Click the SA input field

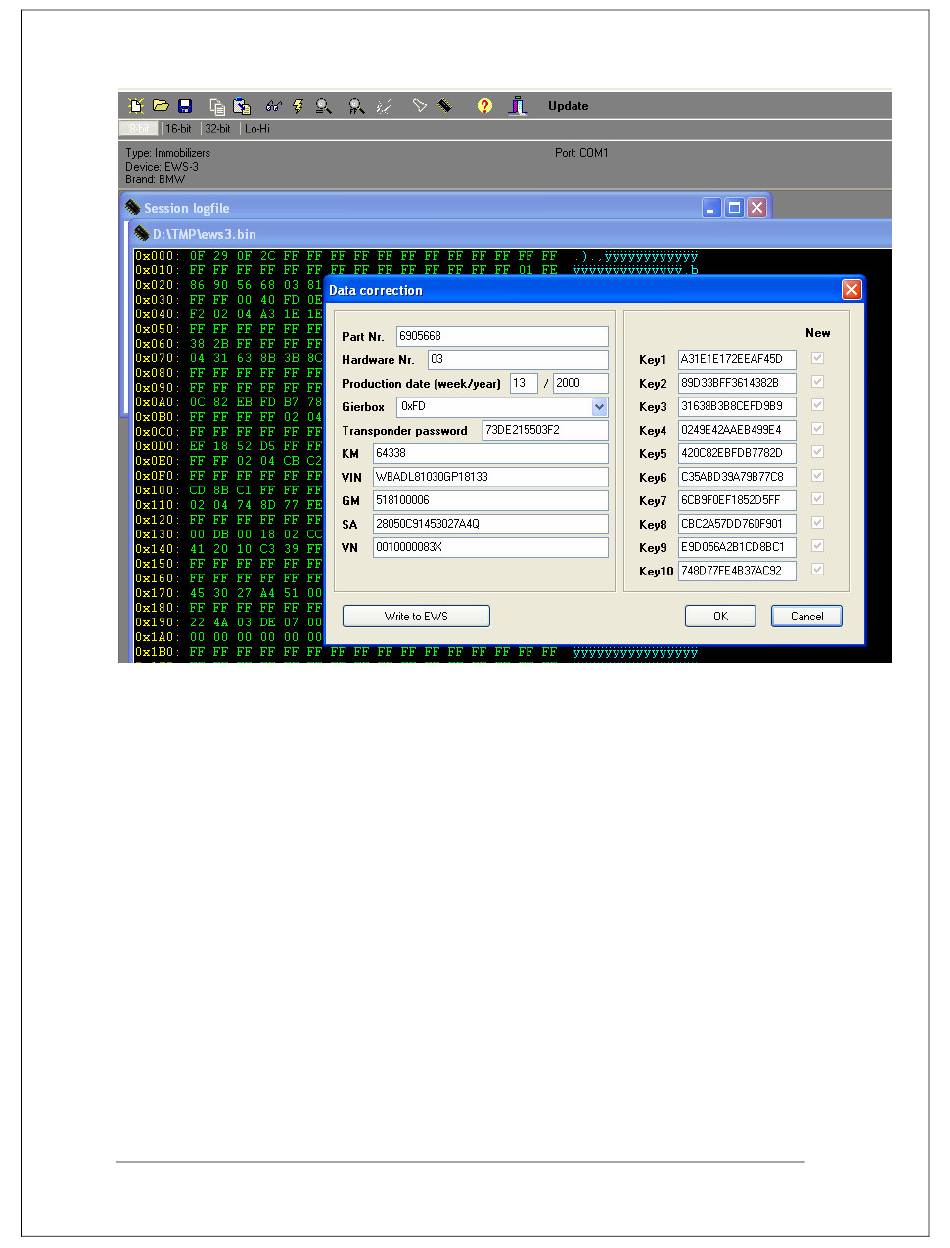click(491, 525)
